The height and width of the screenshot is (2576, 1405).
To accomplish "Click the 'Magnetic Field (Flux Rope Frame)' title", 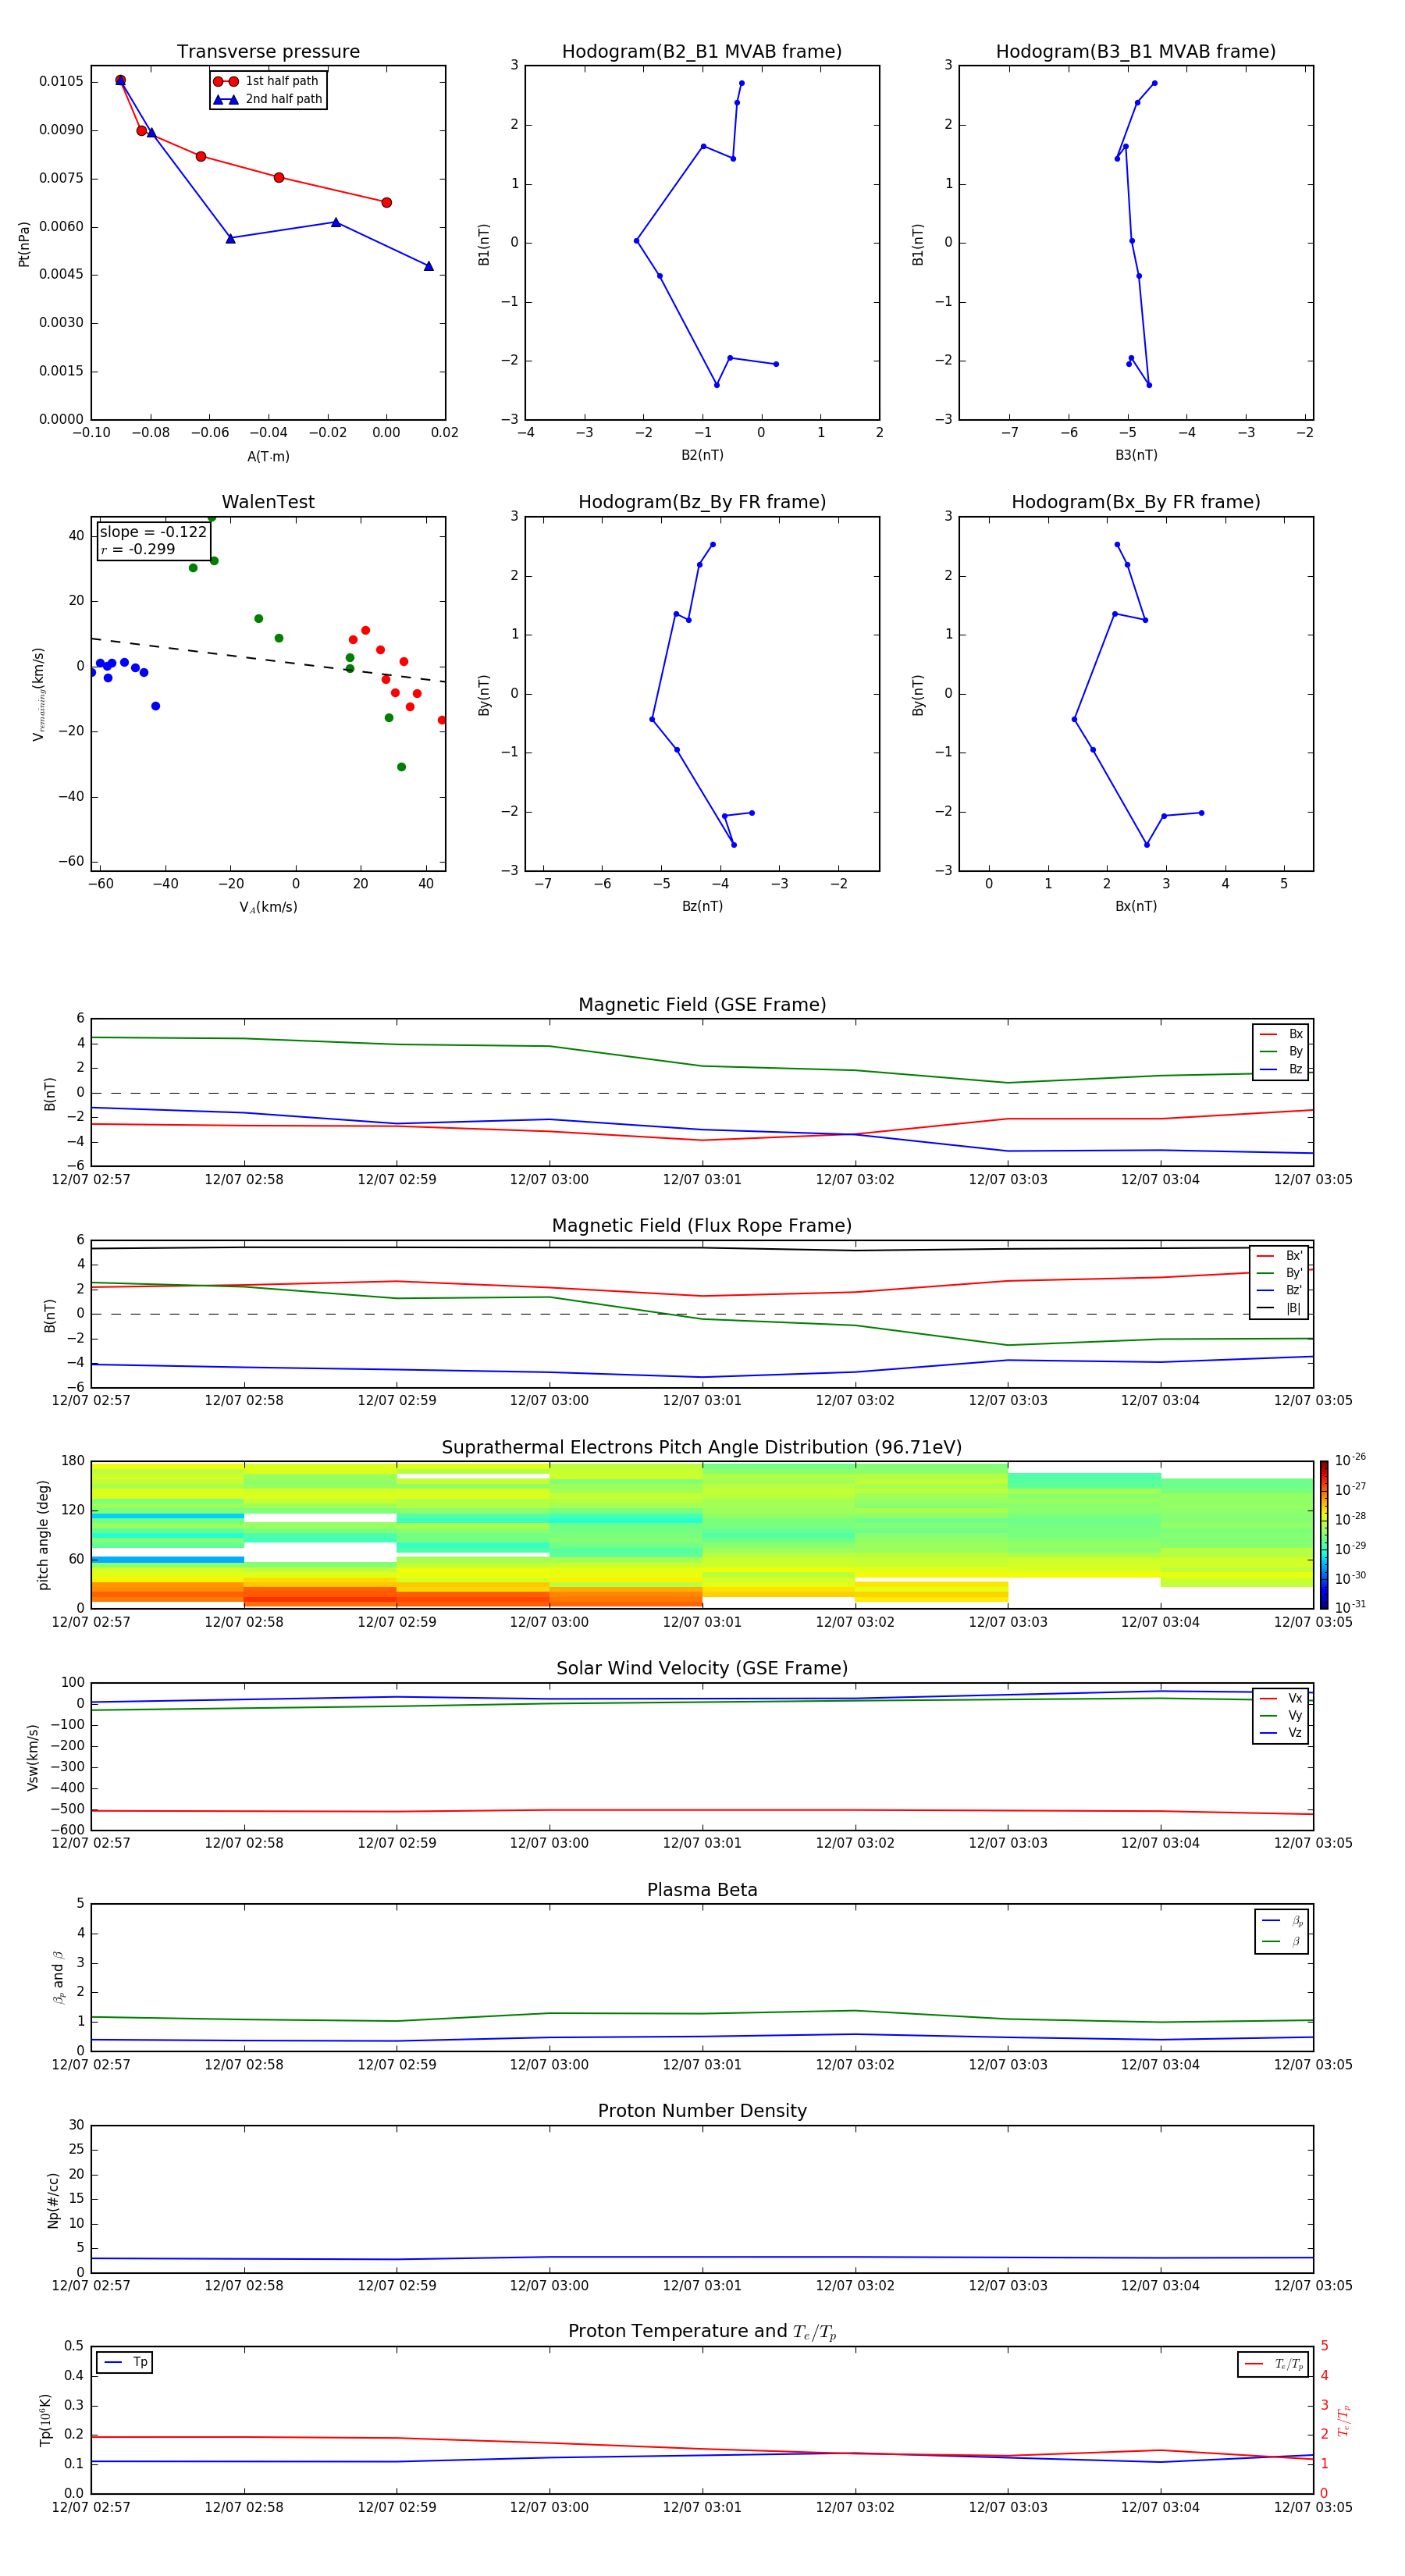I will click(702, 1226).
